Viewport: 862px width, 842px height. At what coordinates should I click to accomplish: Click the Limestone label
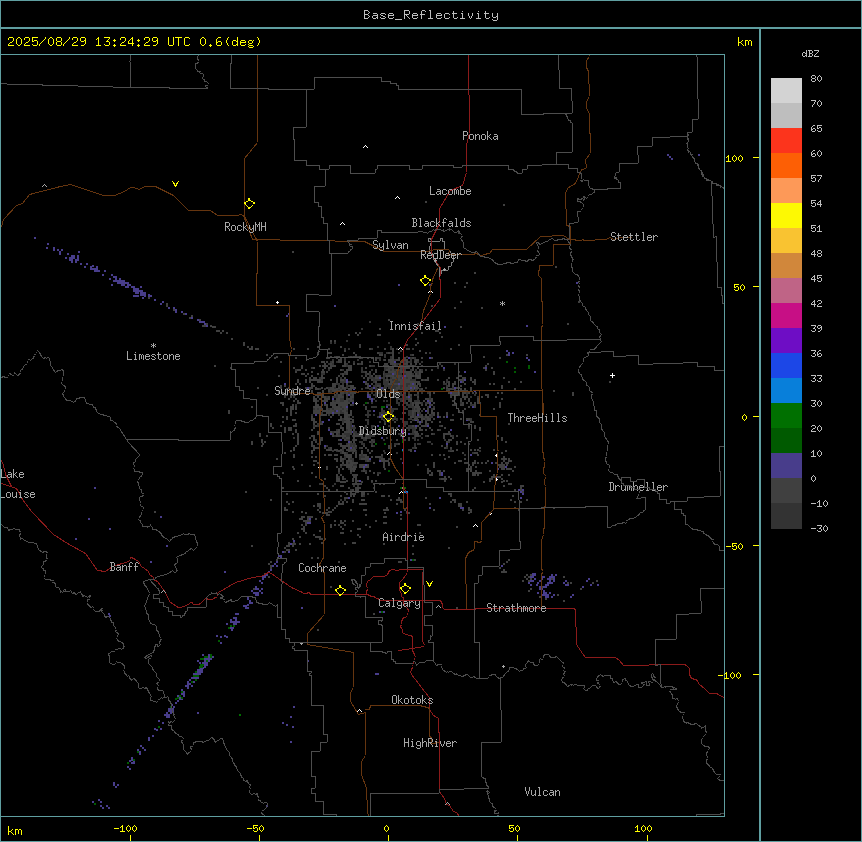tap(153, 356)
